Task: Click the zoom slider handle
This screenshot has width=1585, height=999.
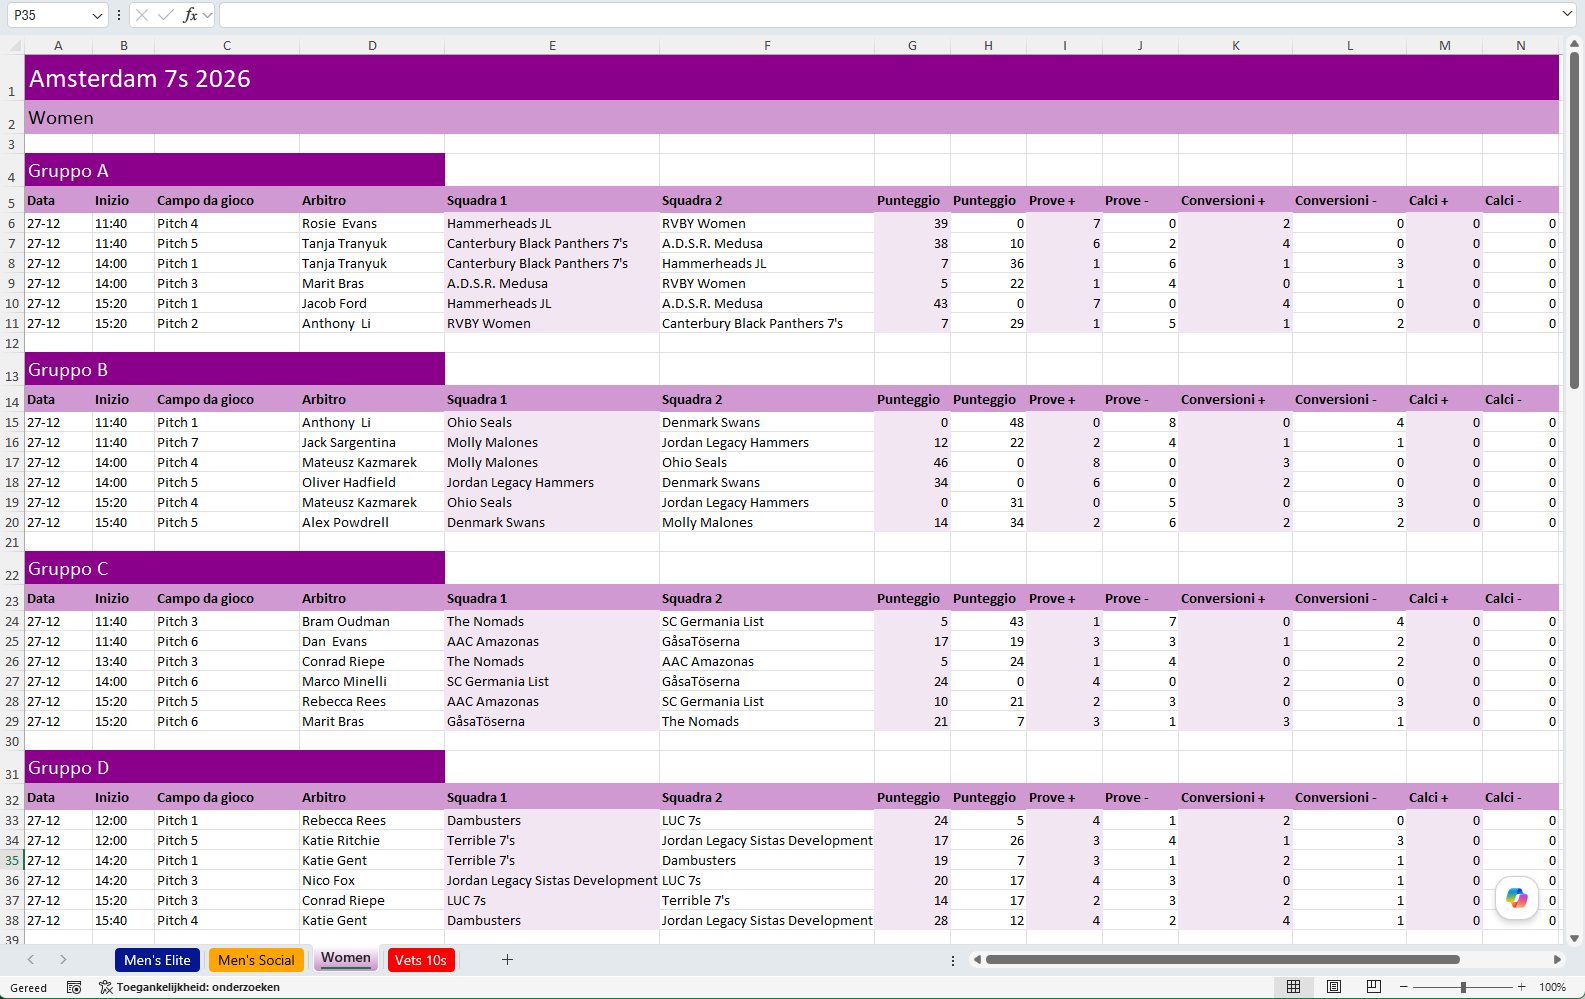Action: point(1463,987)
